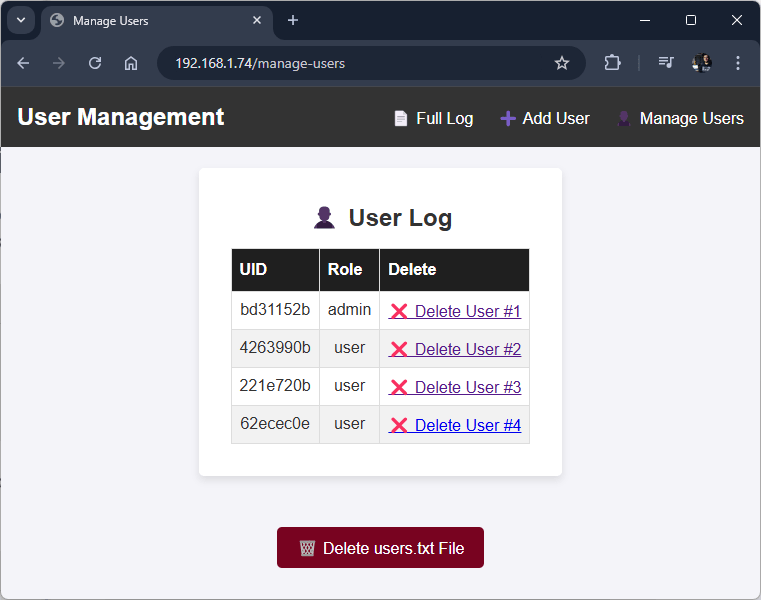The height and width of the screenshot is (600, 761).
Task: Click the plus icon beside Add User
Action: (x=508, y=119)
